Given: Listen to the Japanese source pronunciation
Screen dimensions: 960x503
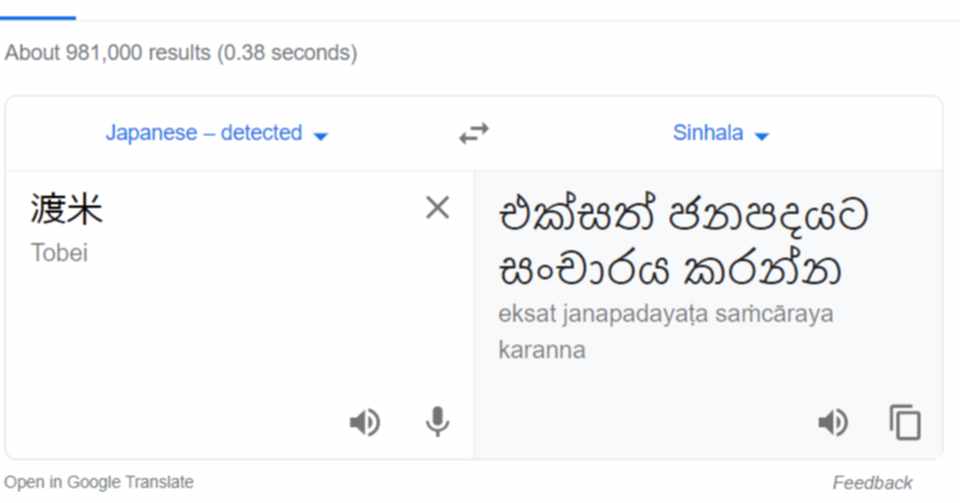Looking at the screenshot, I should [364, 423].
